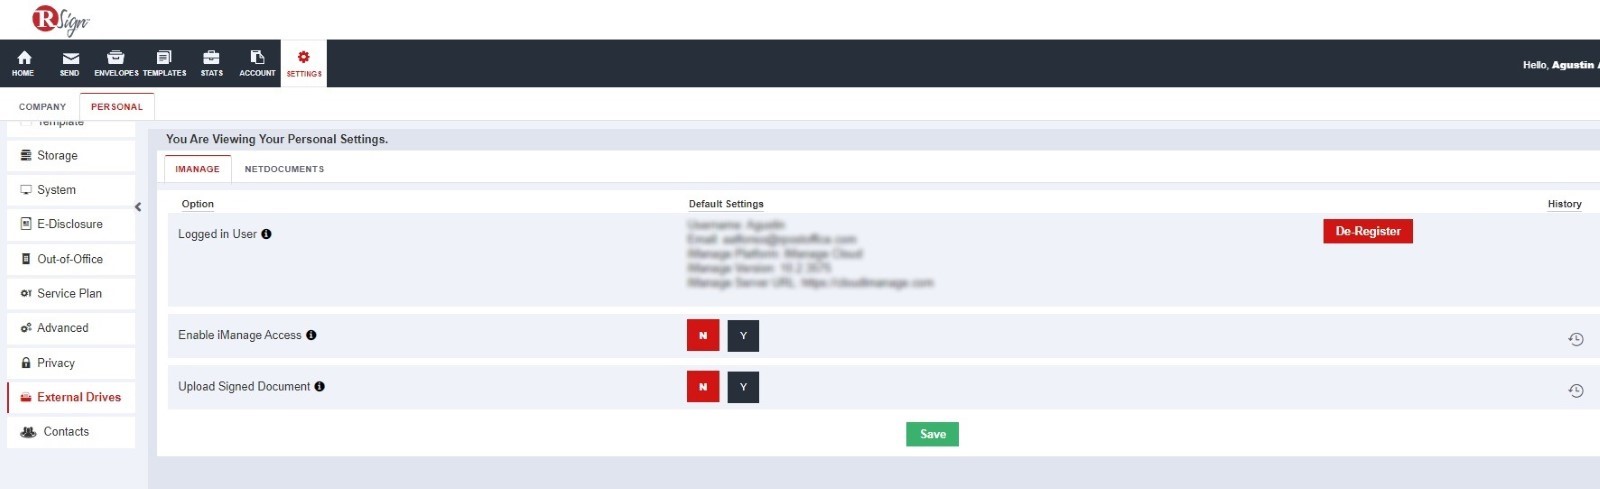This screenshot has width=1600, height=489.
Task: Switch to the Company settings tab
Action: point(42,107)
